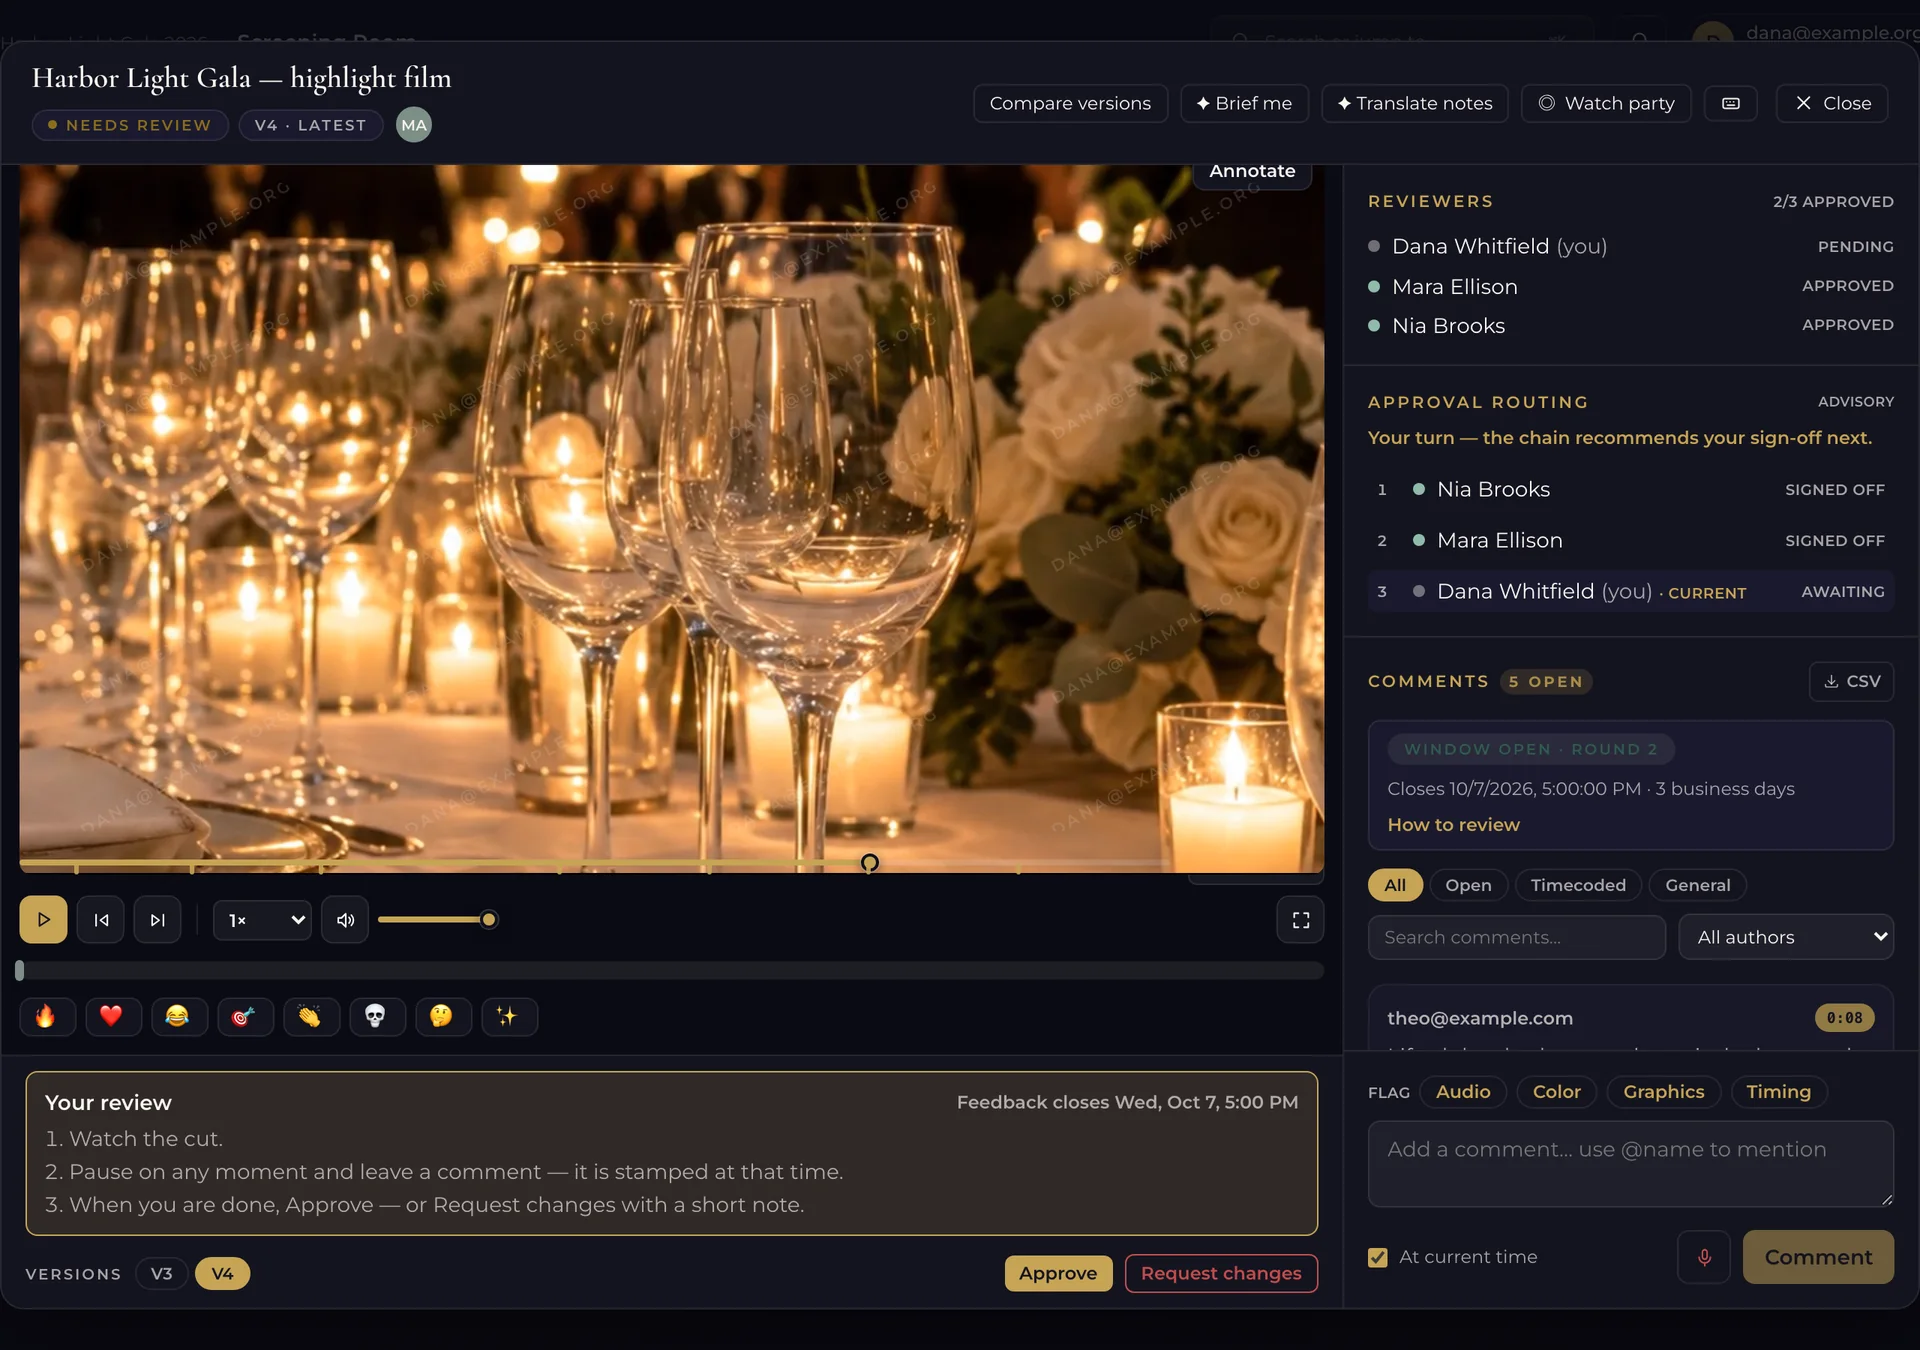1920x1350 pixels.
Task: Filter comments to Open
Action: tap(1468, 885)
